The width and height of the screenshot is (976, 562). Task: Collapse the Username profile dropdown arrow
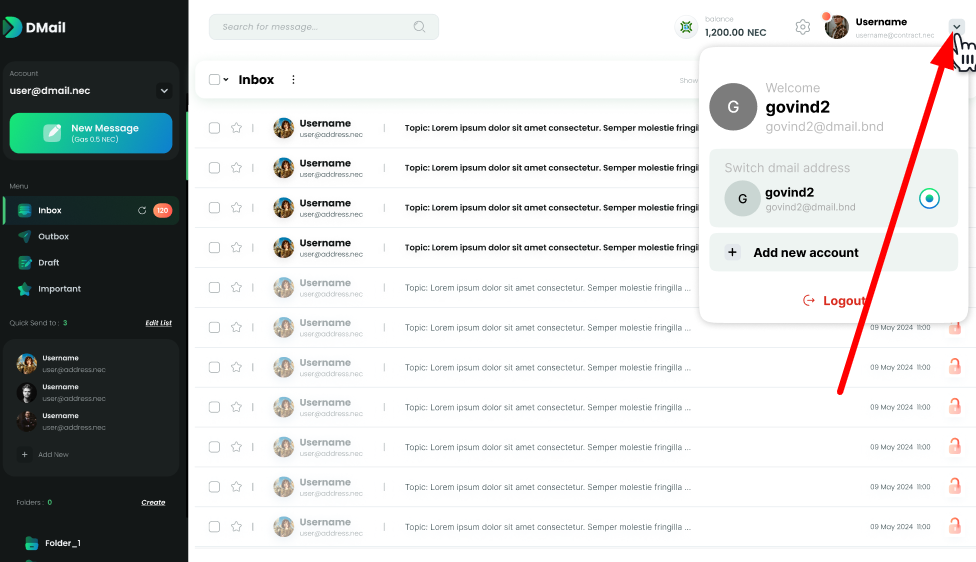[956, 27]
